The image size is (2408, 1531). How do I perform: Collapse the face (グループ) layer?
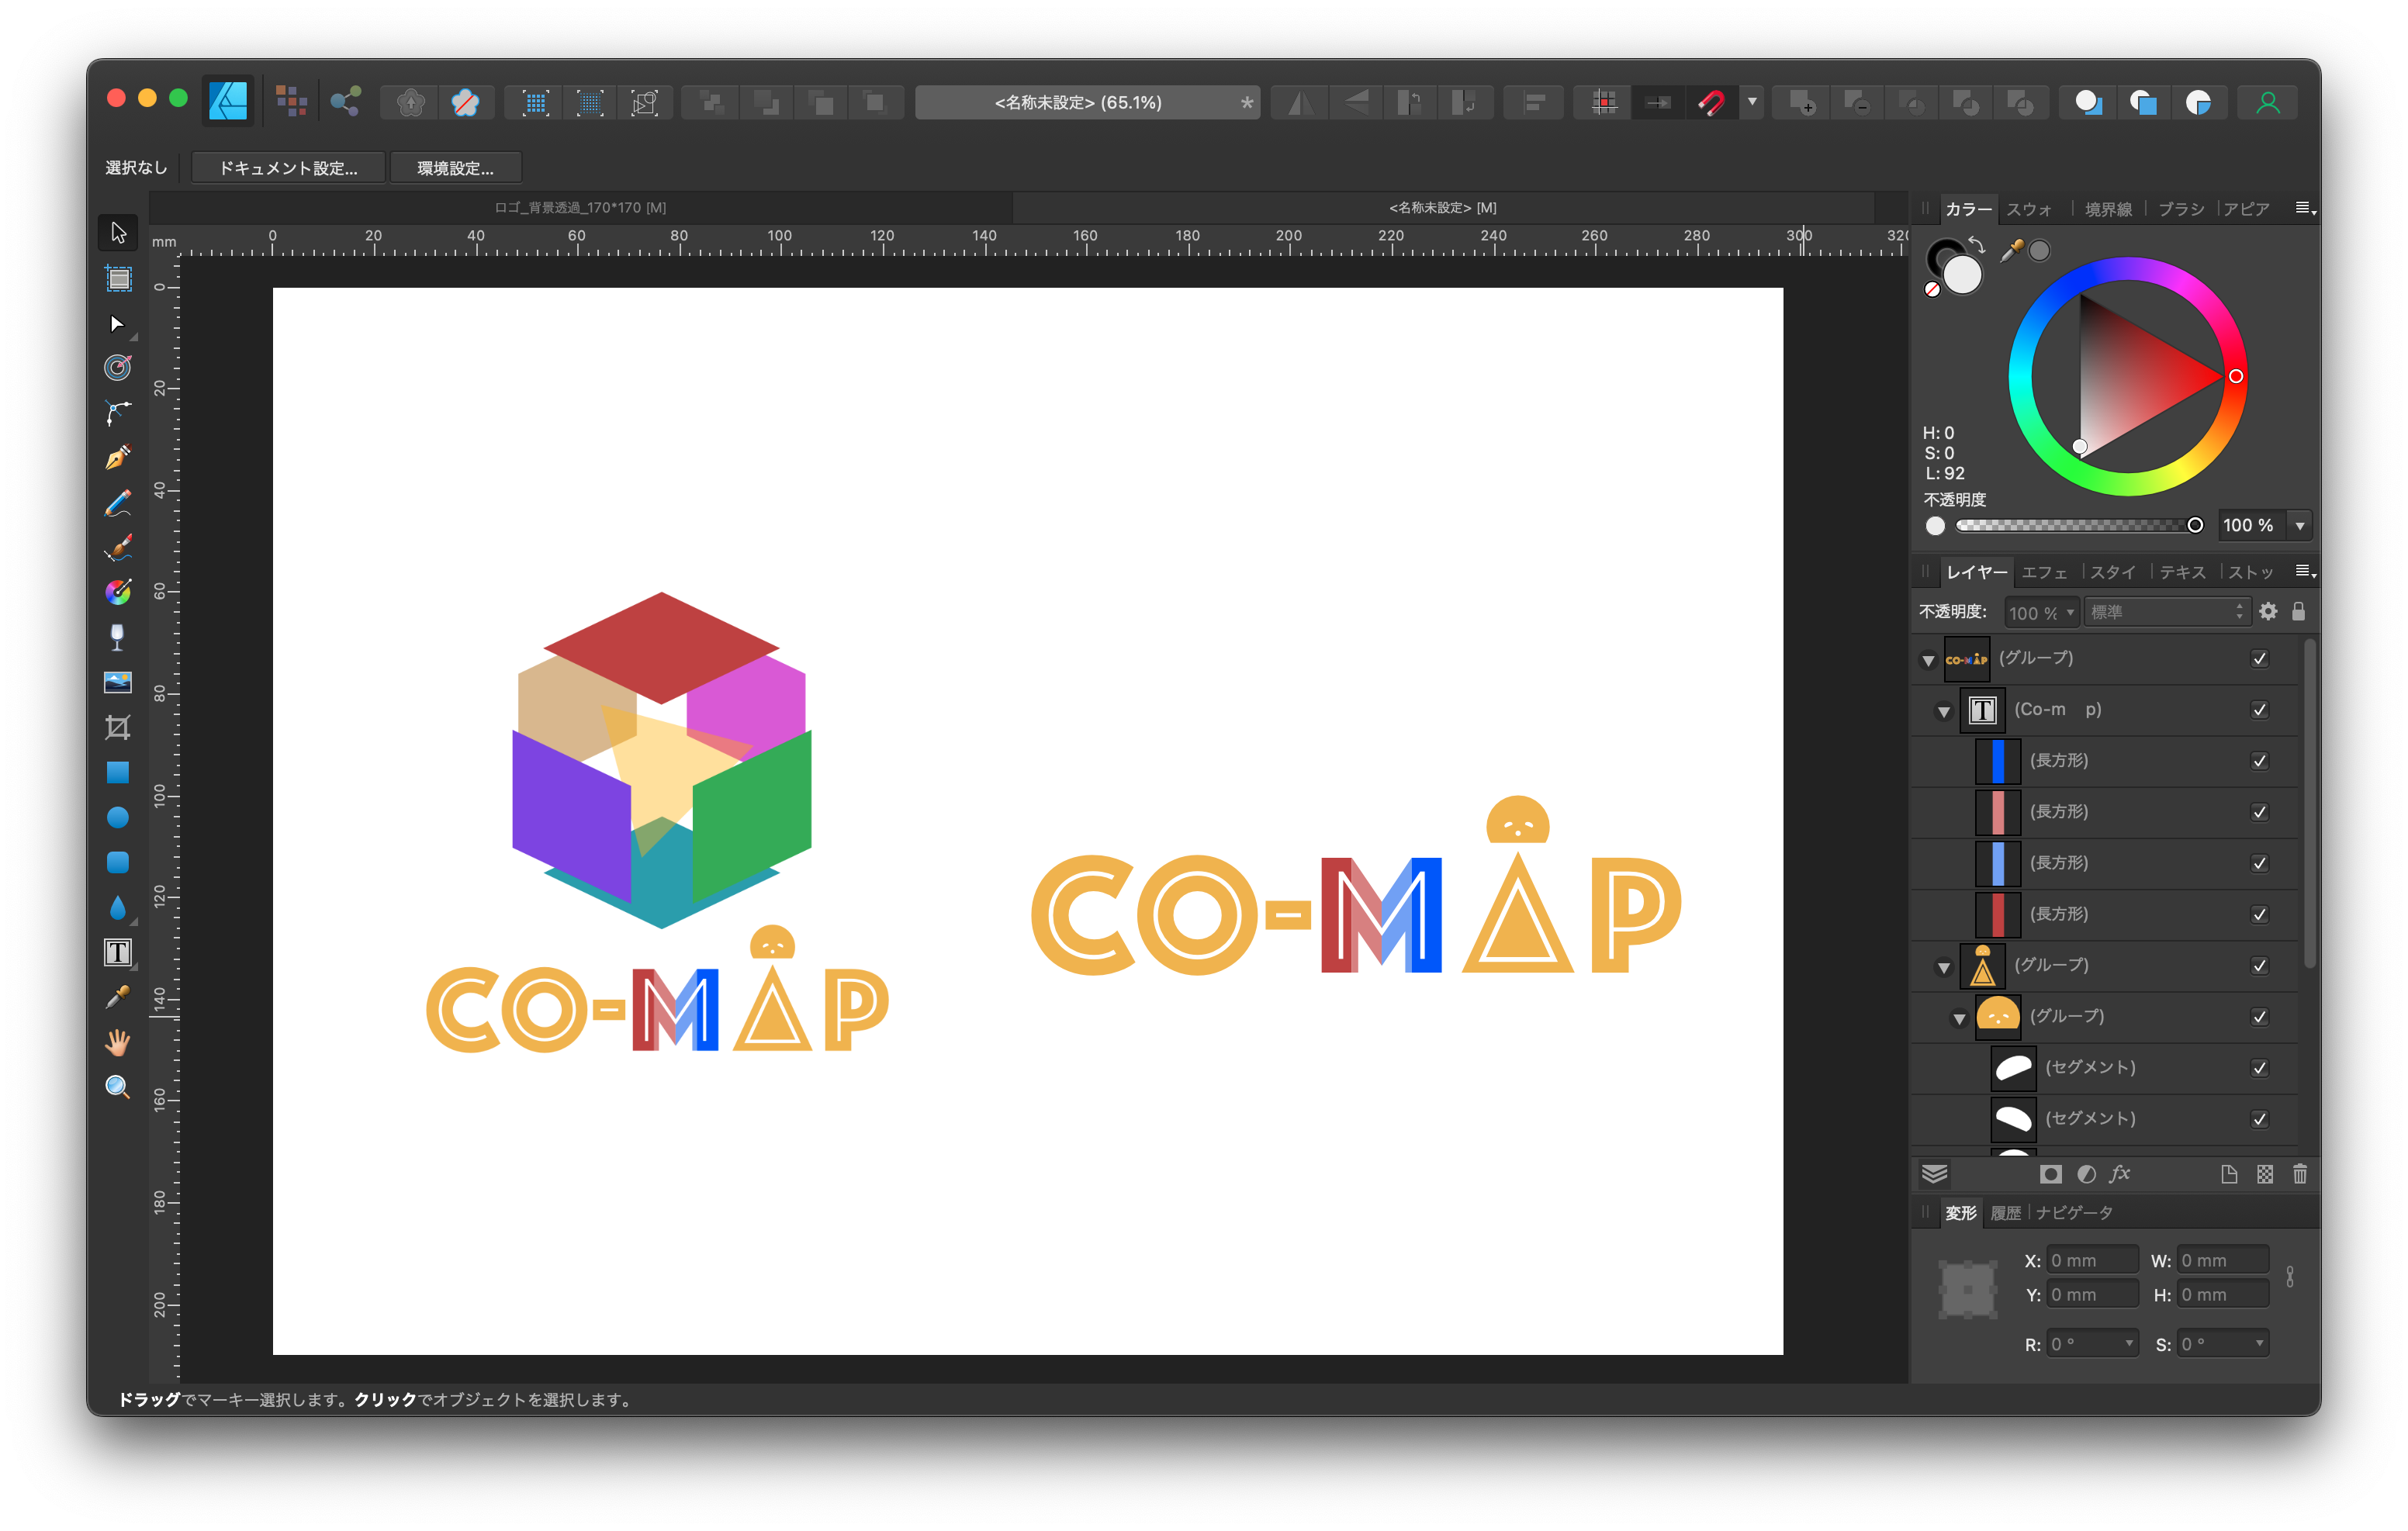click(x=1959, y=1018)
